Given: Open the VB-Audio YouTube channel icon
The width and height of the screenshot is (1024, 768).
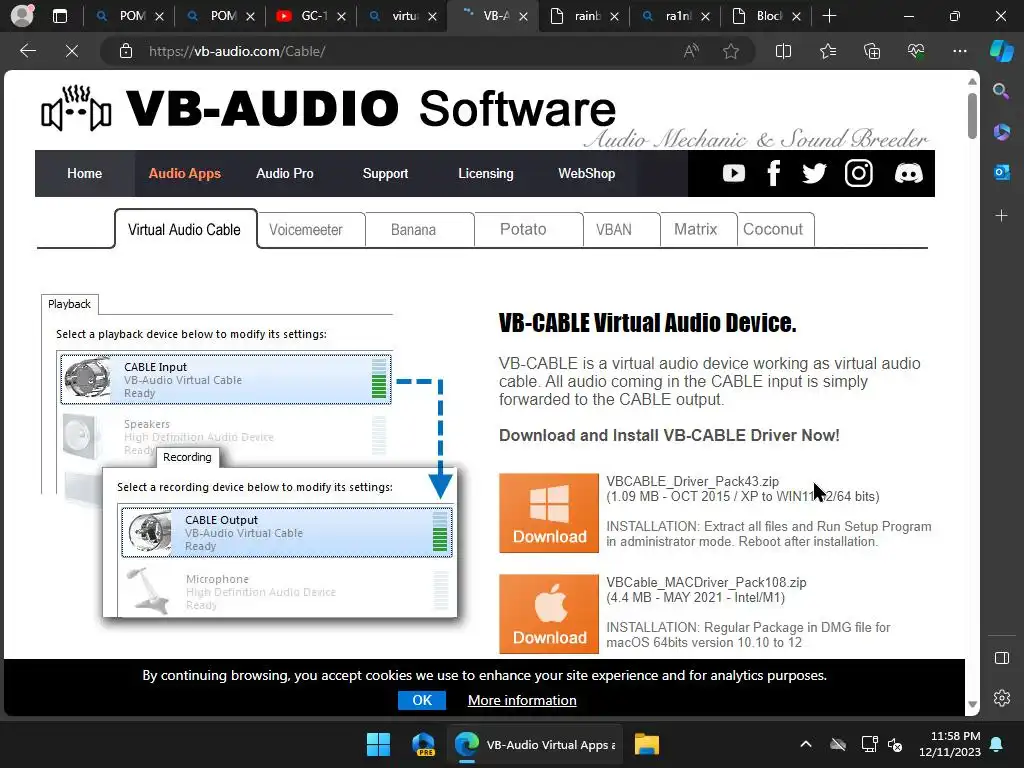Looking at the screenshot, I should click(x=733, y=173).
